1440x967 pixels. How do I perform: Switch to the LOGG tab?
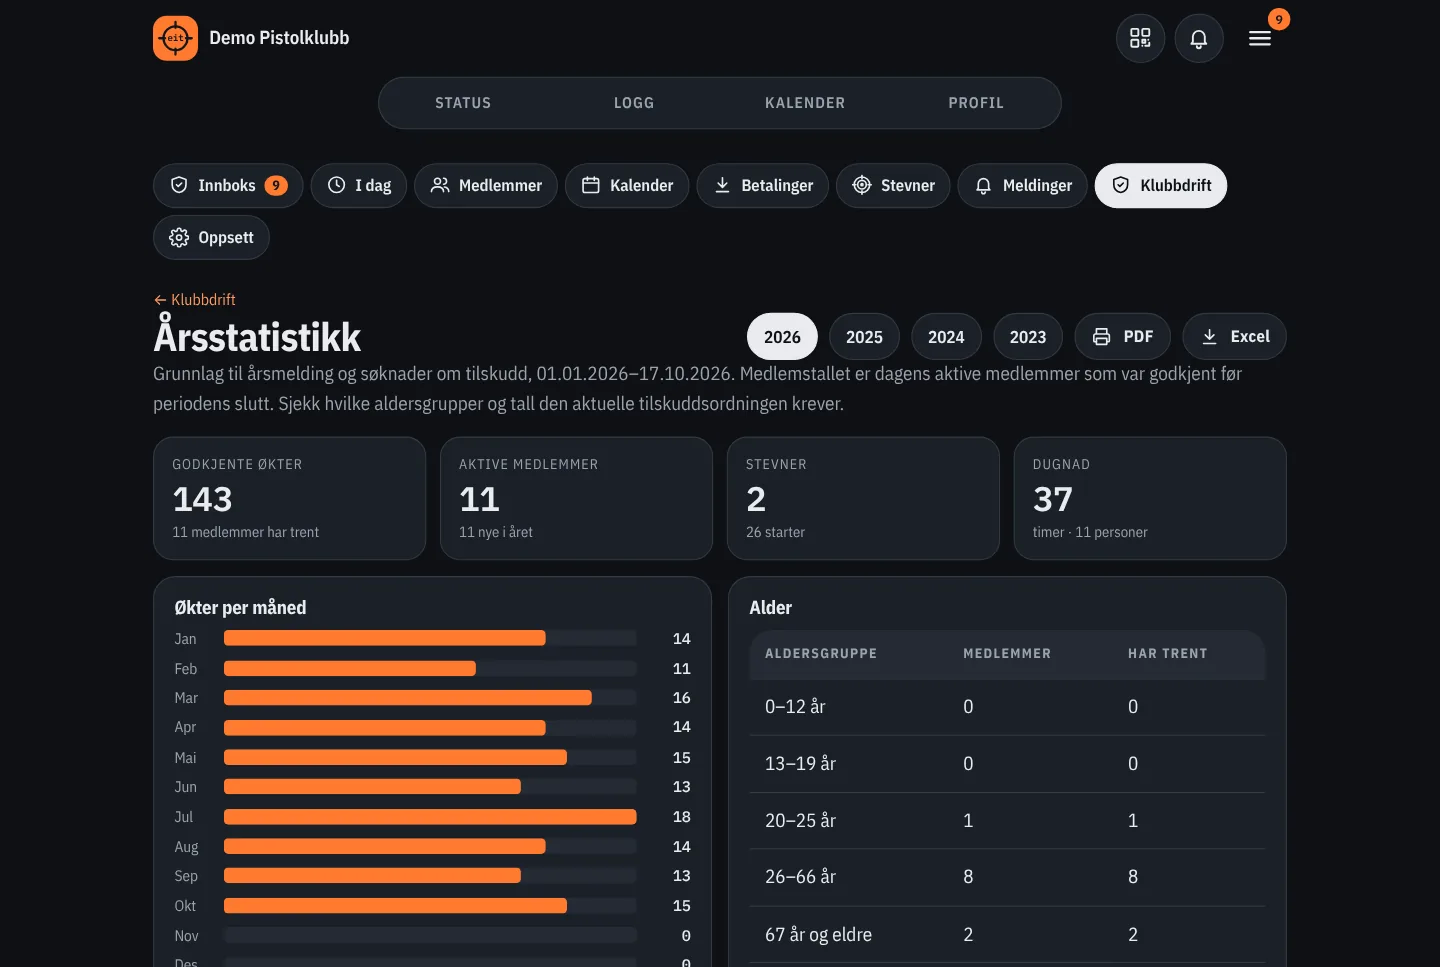[634, 103]
